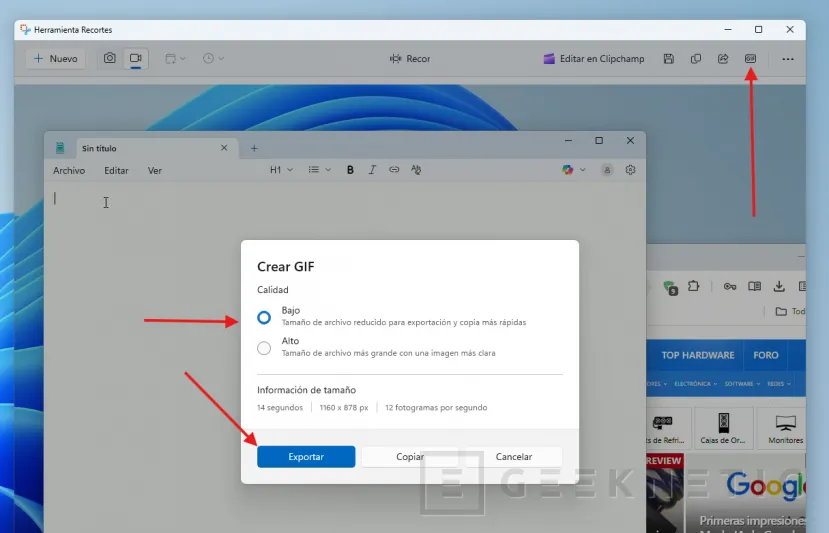The height and width of the screenshot is (533, 829).
Task: Toggle bold formatting in Notepad
Action: tap(350, 170)
